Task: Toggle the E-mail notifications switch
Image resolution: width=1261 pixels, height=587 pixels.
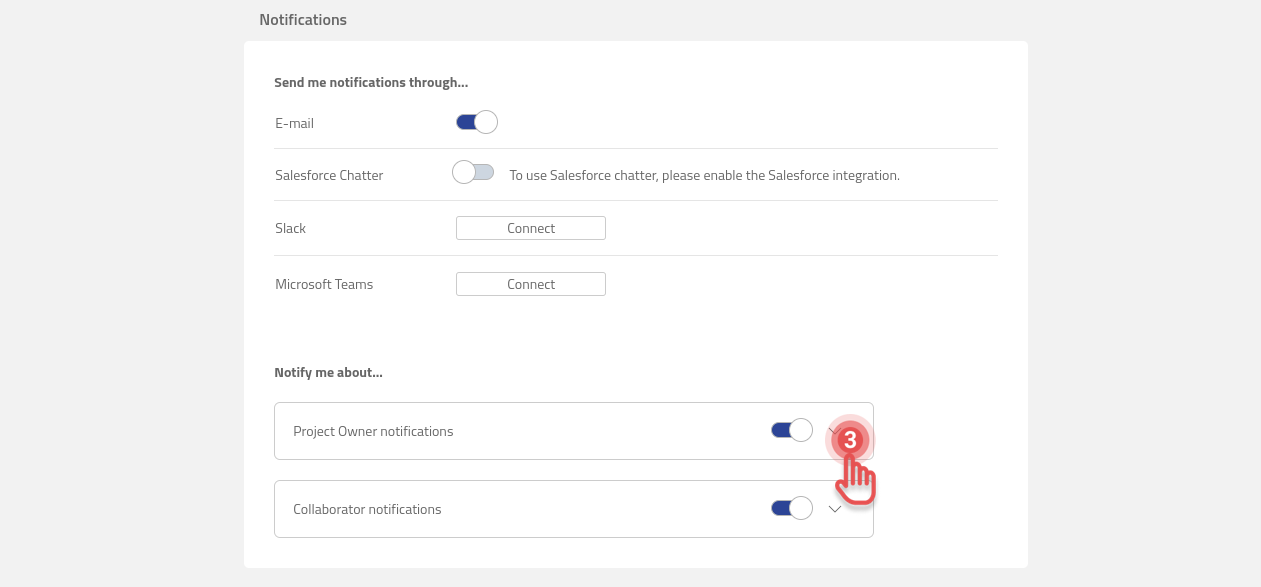Action: 476,122
